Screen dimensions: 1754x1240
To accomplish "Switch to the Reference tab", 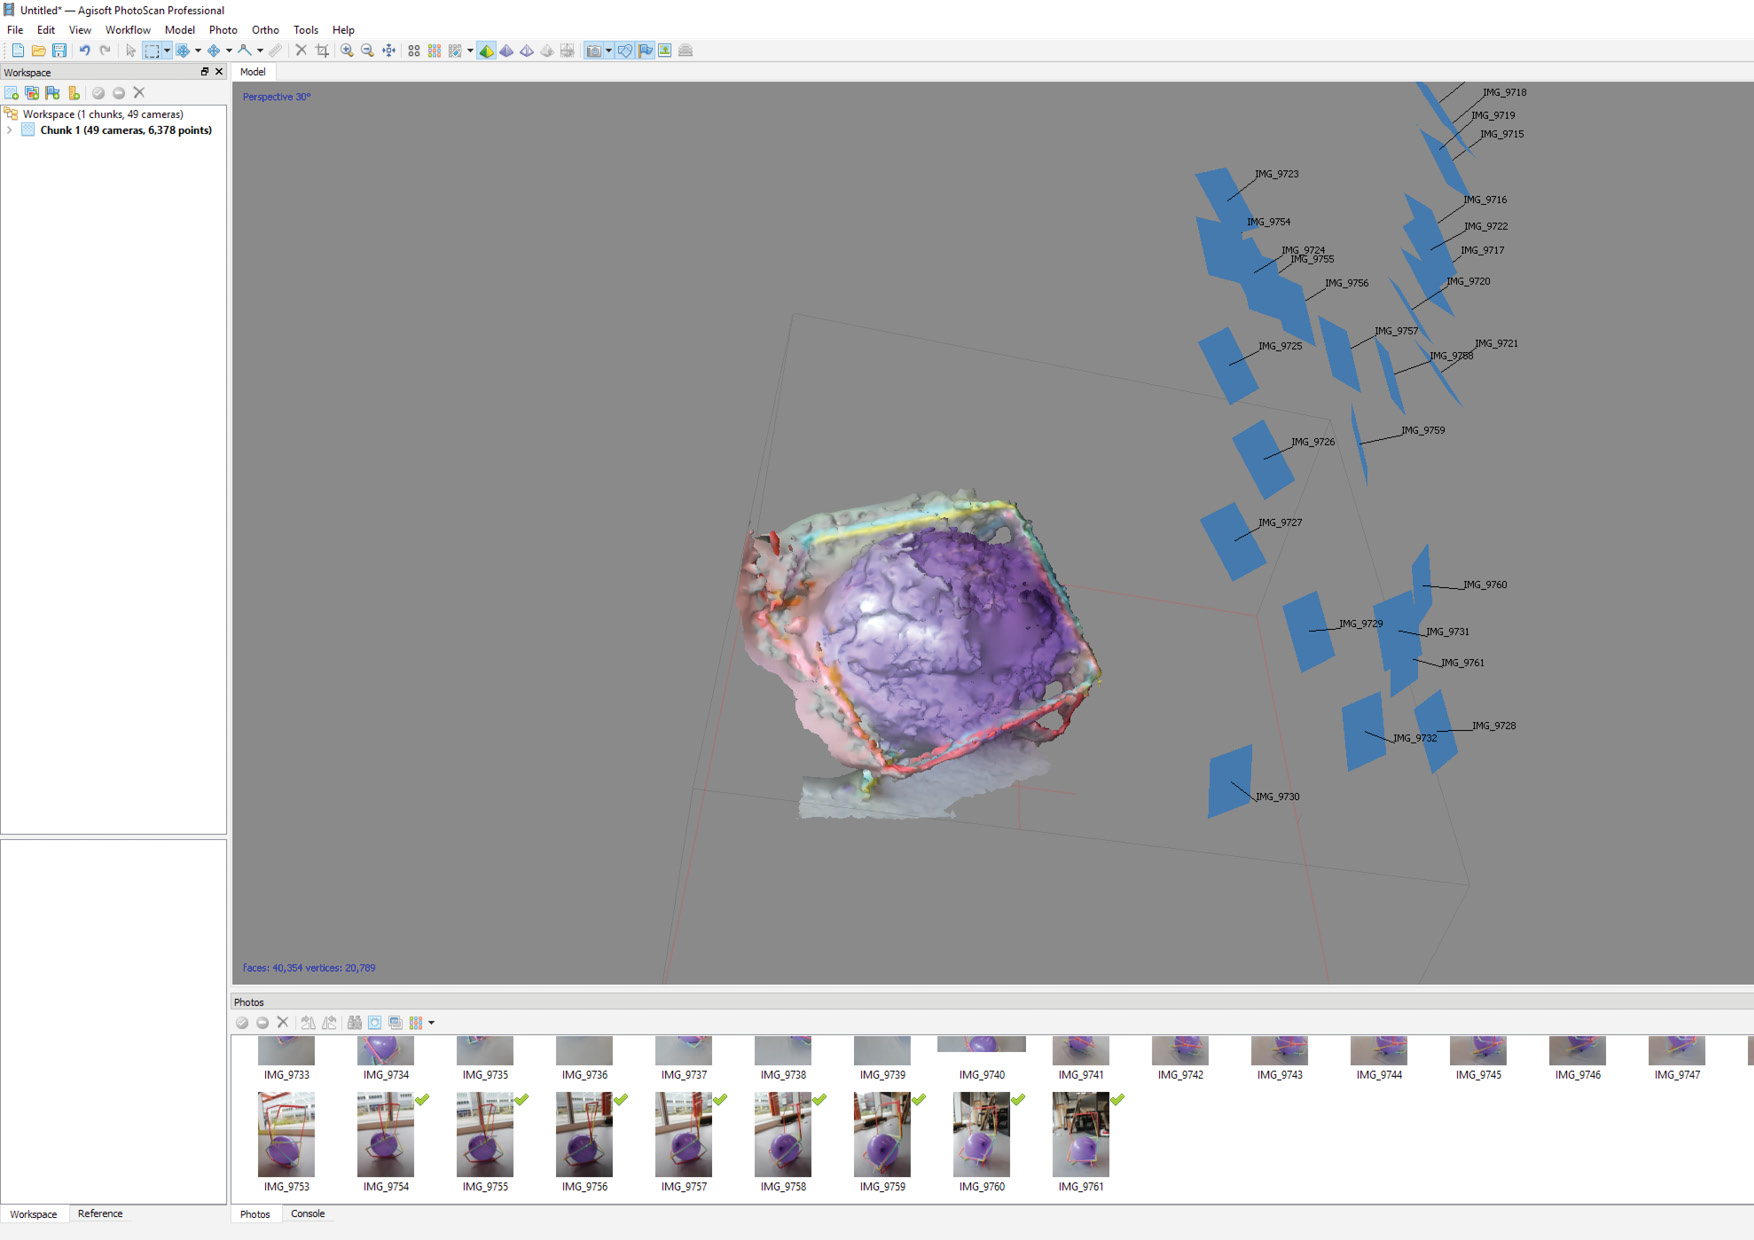I will 100,1214.
